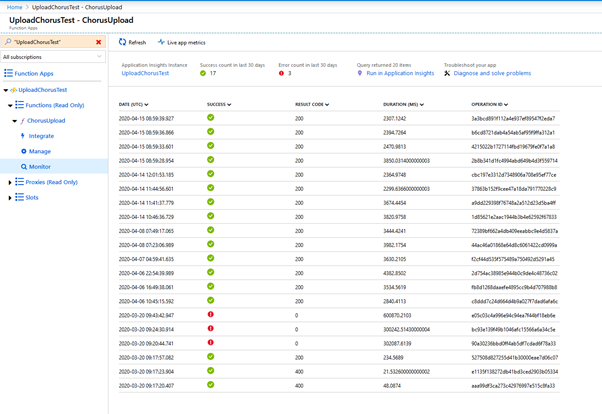The width and height of the screenshot is (602, 414).
Task: Click error icon of 2020-03-20 09:24:30.914 row
Action: pyautogui.click(x=210, y=328)
